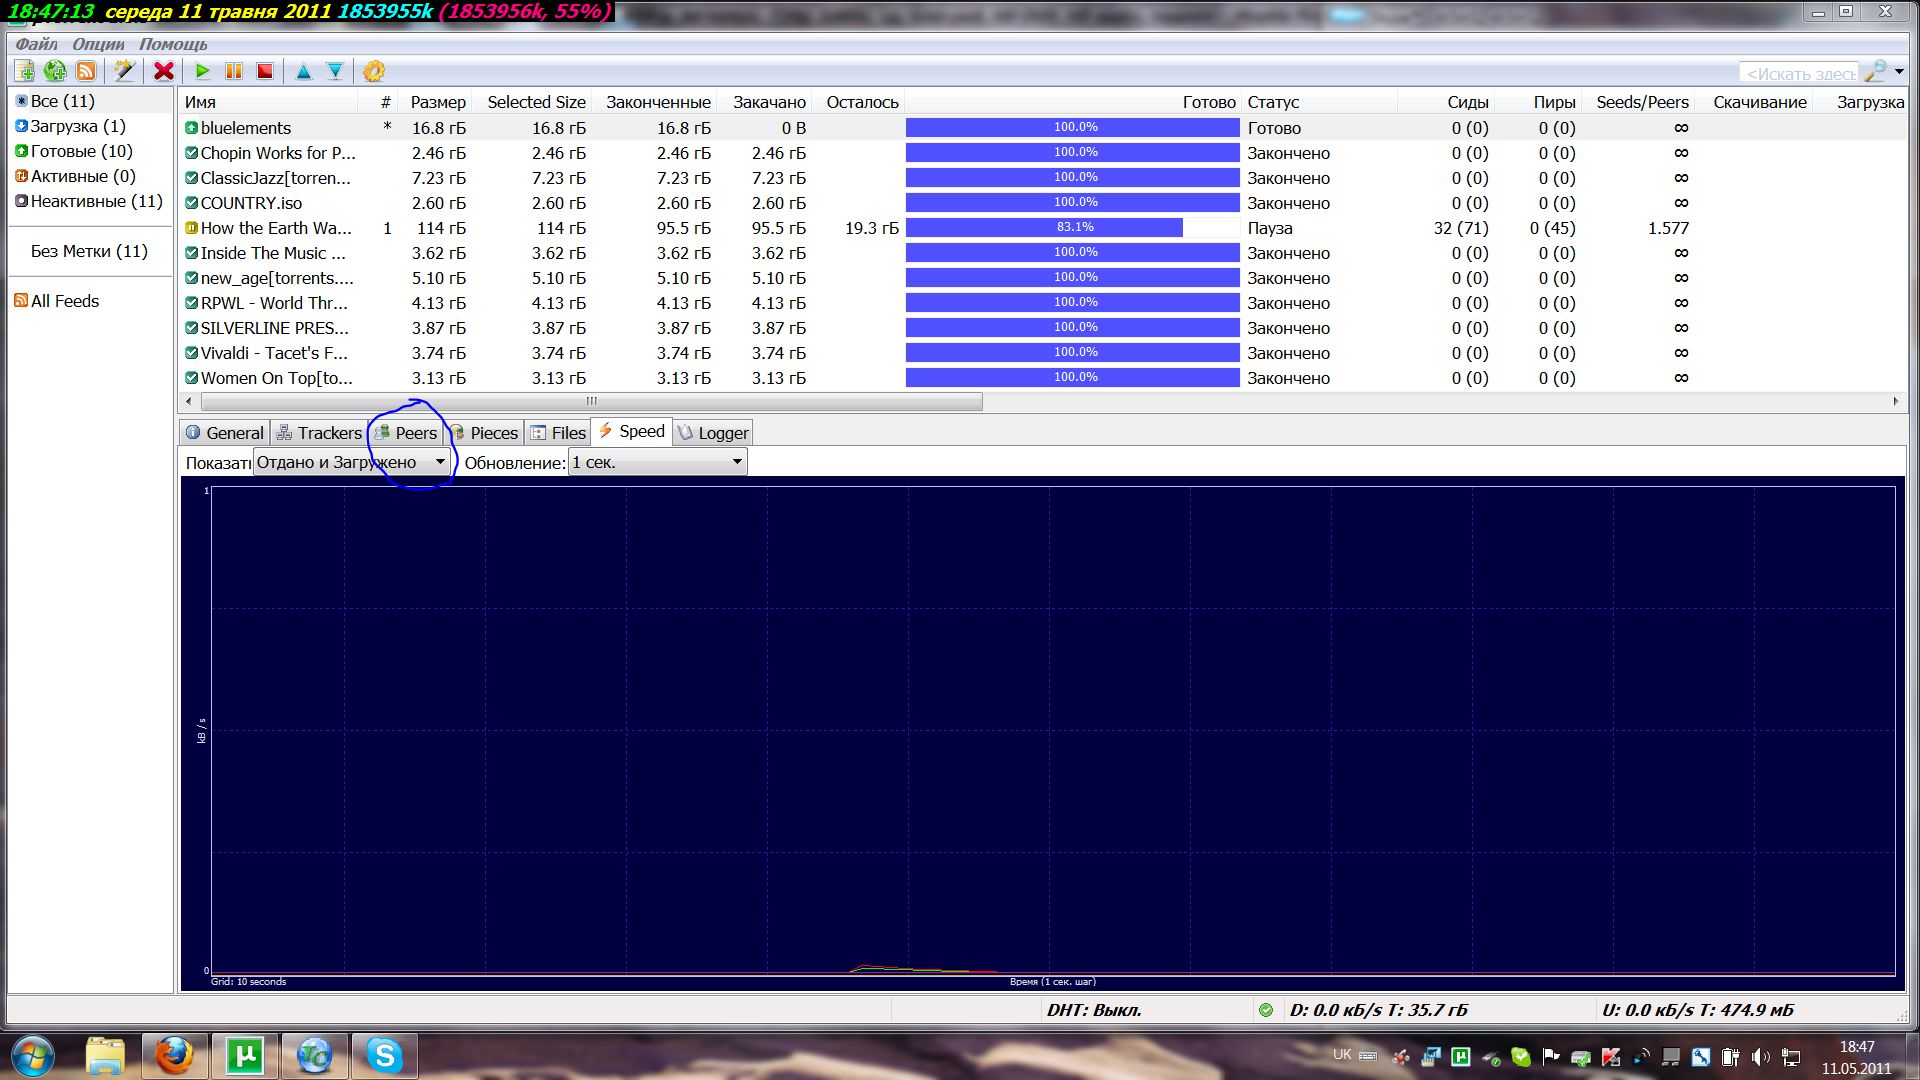The width and height of the screenshot is (1920, 1080).
Task: Open the search engine dropdown arrow
Action: click(x=1899, y=71)
